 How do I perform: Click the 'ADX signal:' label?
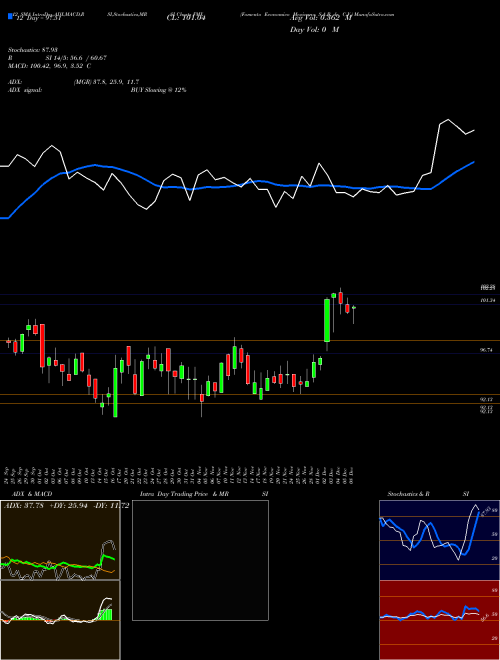pos(24,90)
